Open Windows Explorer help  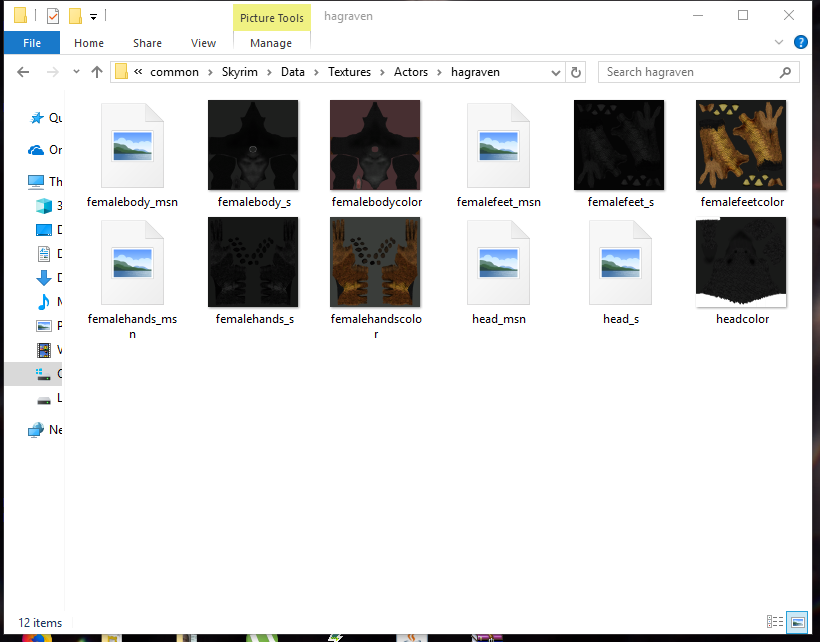pos(801,42)
